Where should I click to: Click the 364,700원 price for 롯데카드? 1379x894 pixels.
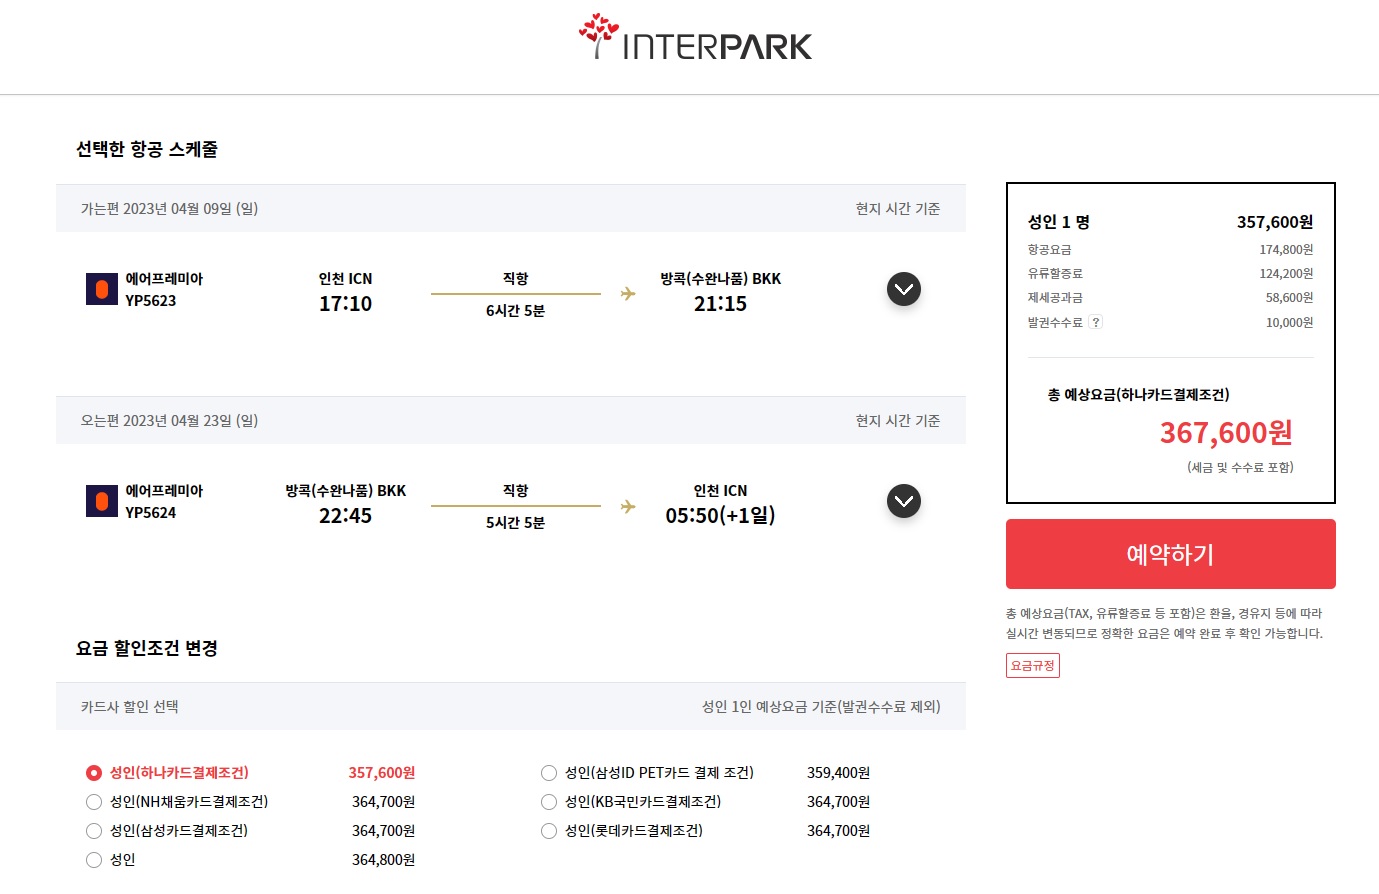tap(839, 831)
